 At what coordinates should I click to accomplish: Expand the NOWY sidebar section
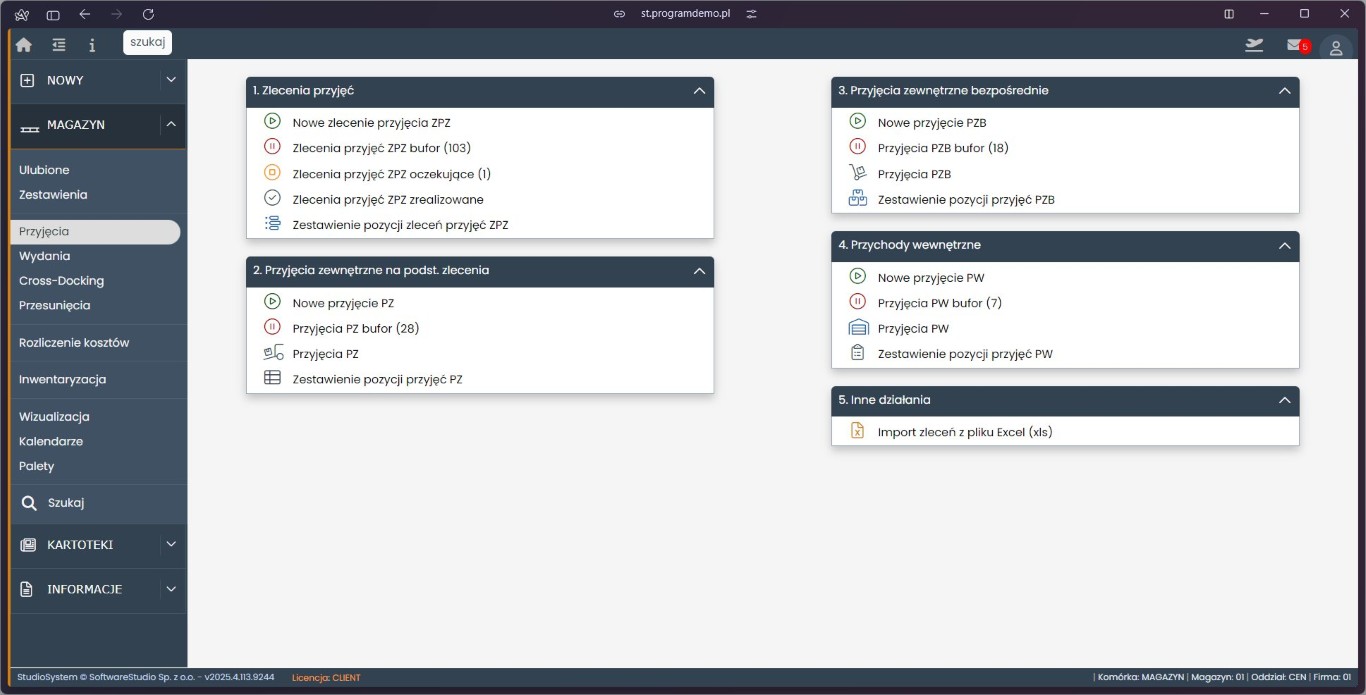coord(170,80)
